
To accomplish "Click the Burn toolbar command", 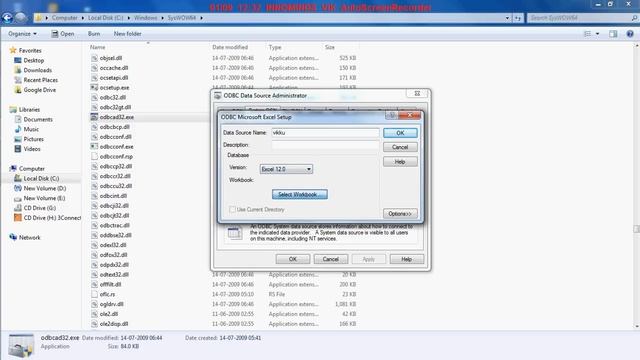I will click(x=94, y=34).
